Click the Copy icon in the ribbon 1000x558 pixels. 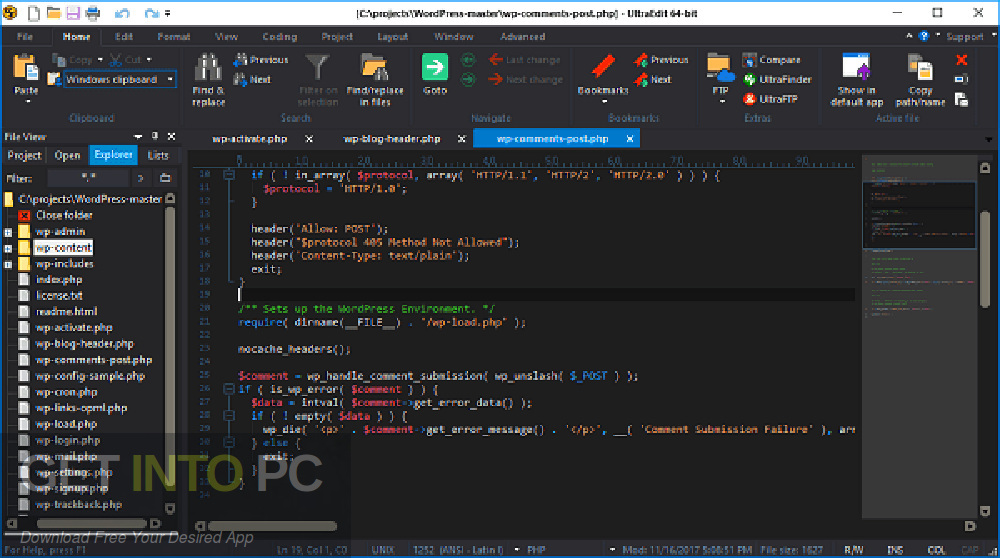[x=59, y=60]
